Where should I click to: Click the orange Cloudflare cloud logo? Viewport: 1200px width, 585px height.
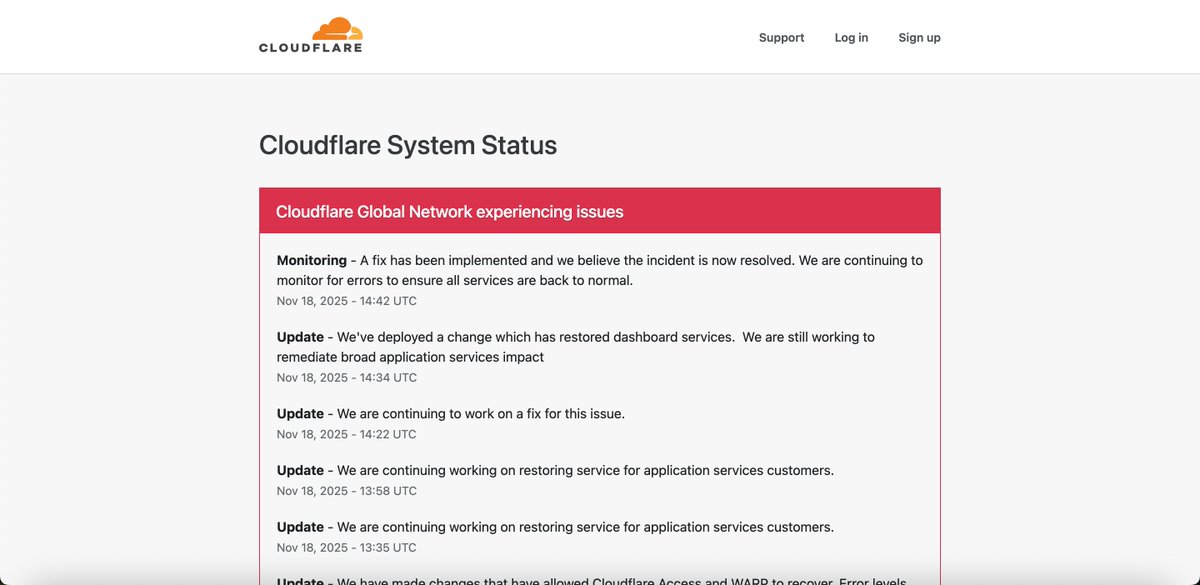335,25
